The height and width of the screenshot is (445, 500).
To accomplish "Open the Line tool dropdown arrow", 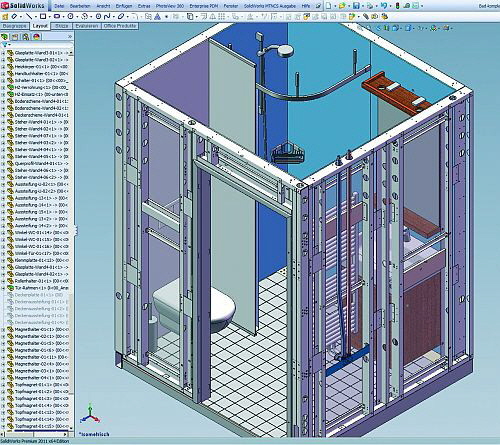I will [35, 17].
